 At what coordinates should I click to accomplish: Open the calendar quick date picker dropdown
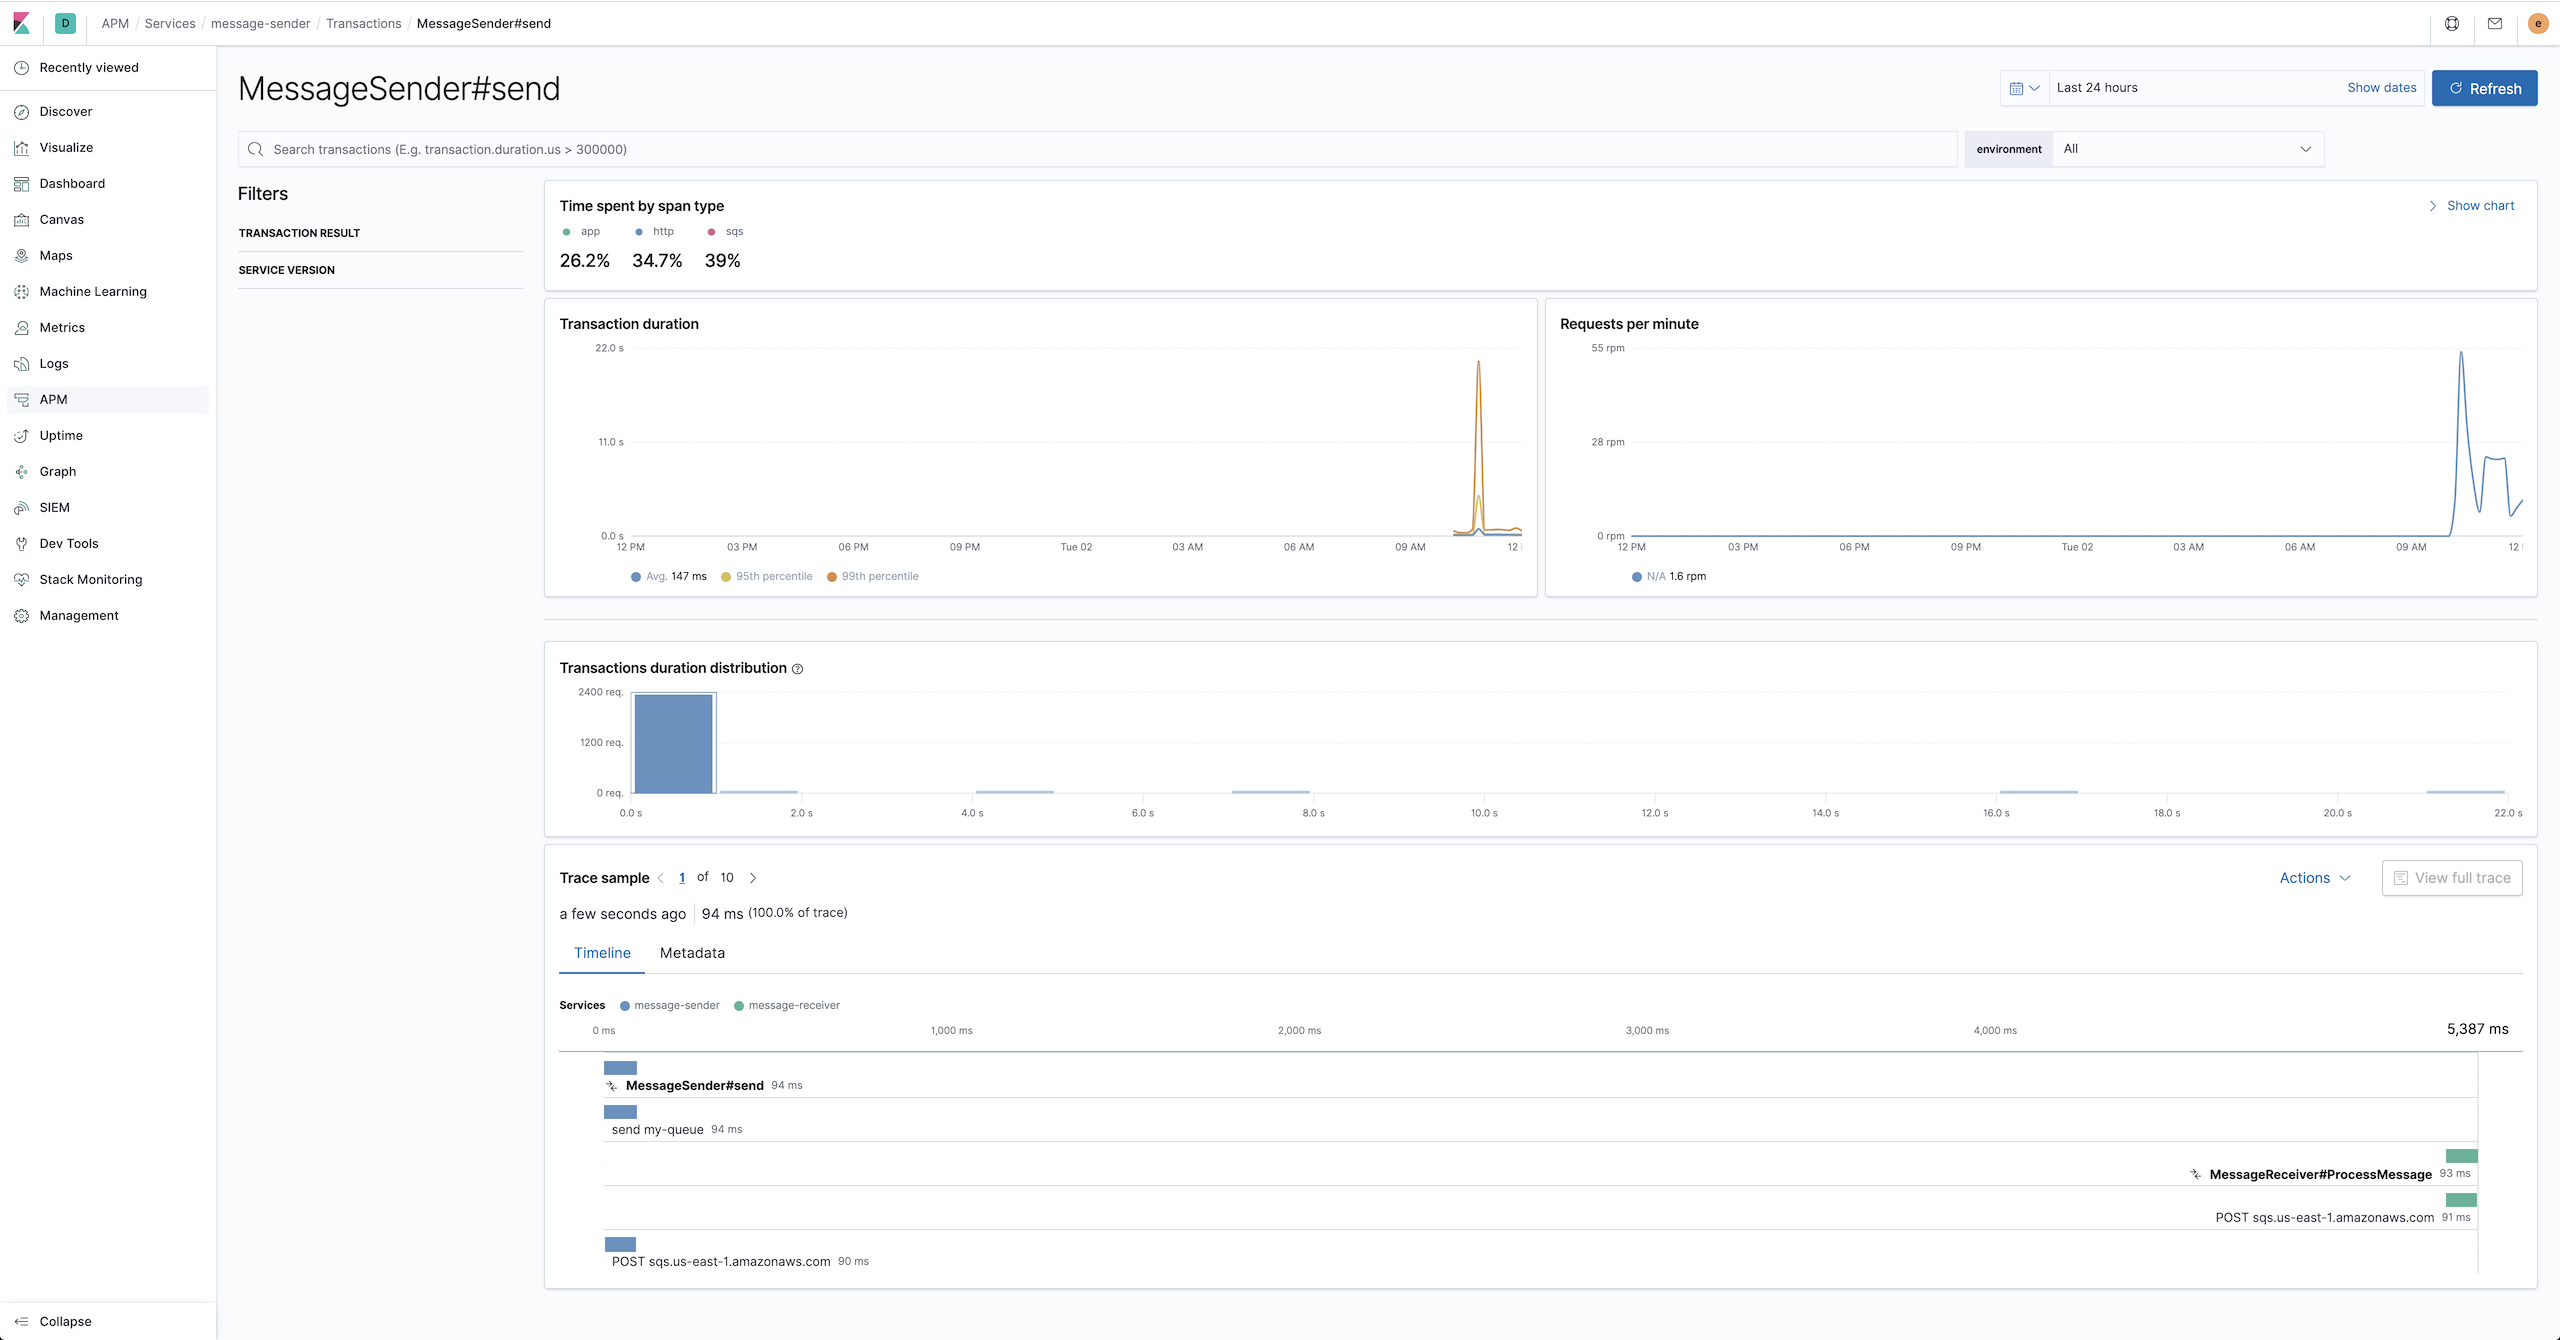pos(2024,88)
